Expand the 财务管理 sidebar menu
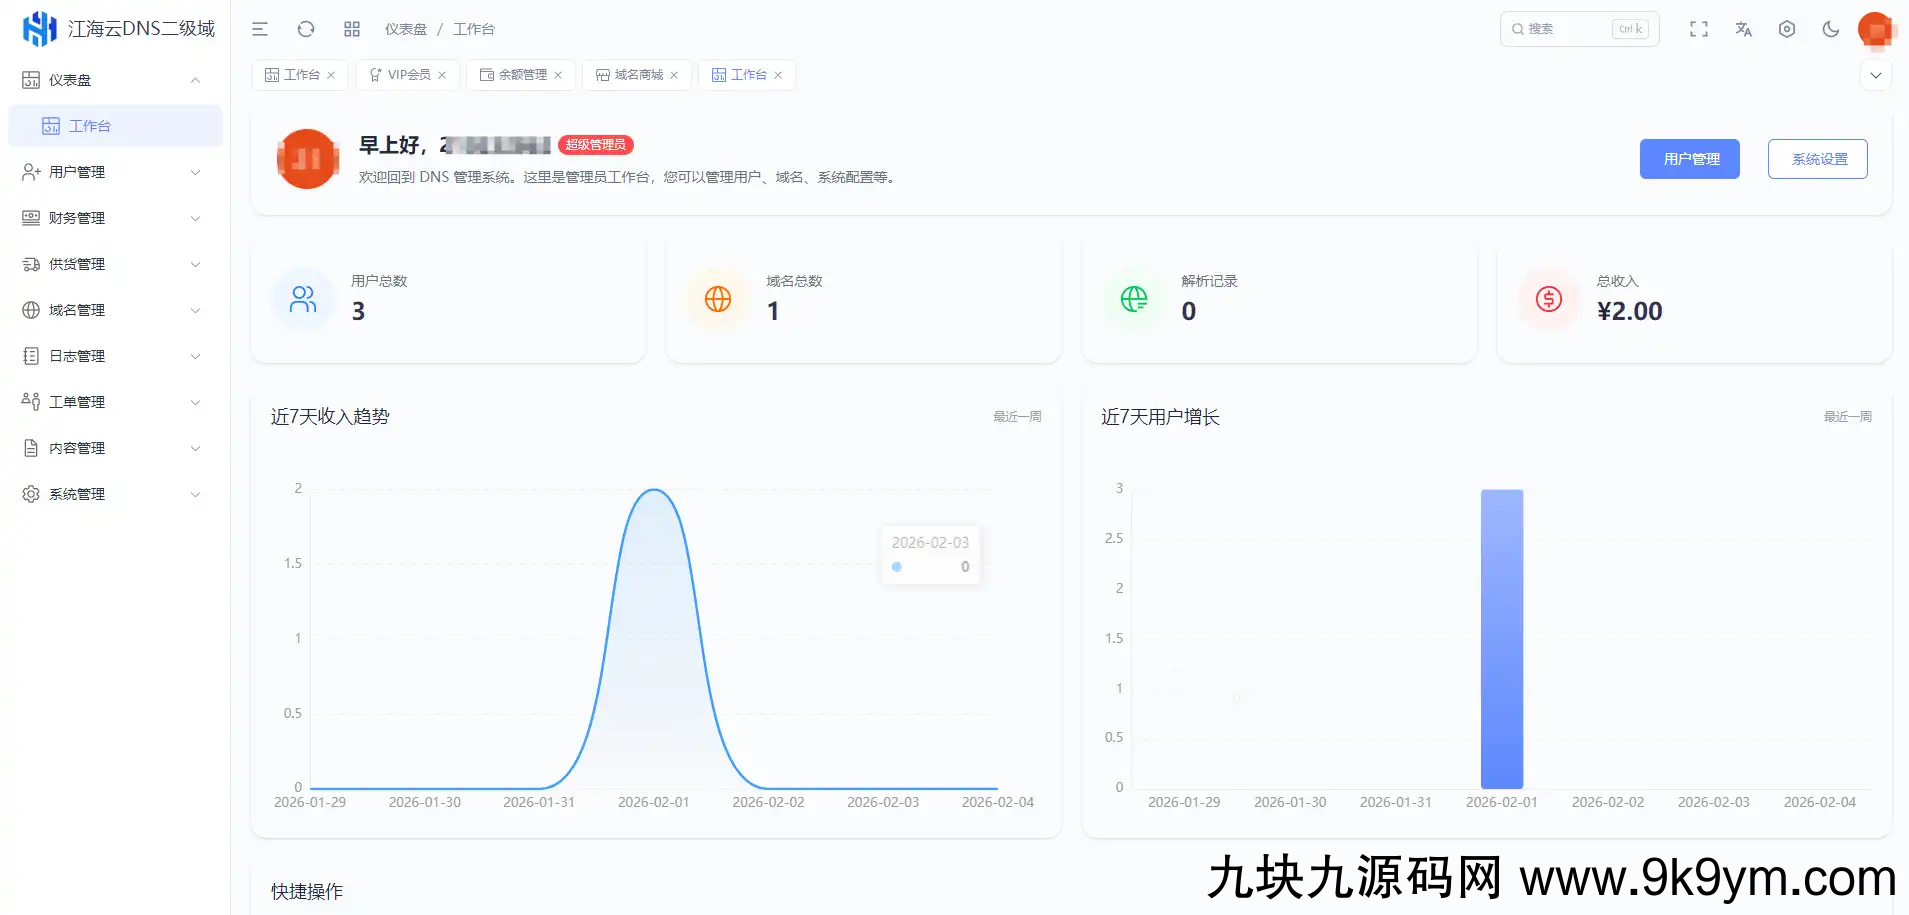The image size is (1909, 915). click(x=112, y=218)
